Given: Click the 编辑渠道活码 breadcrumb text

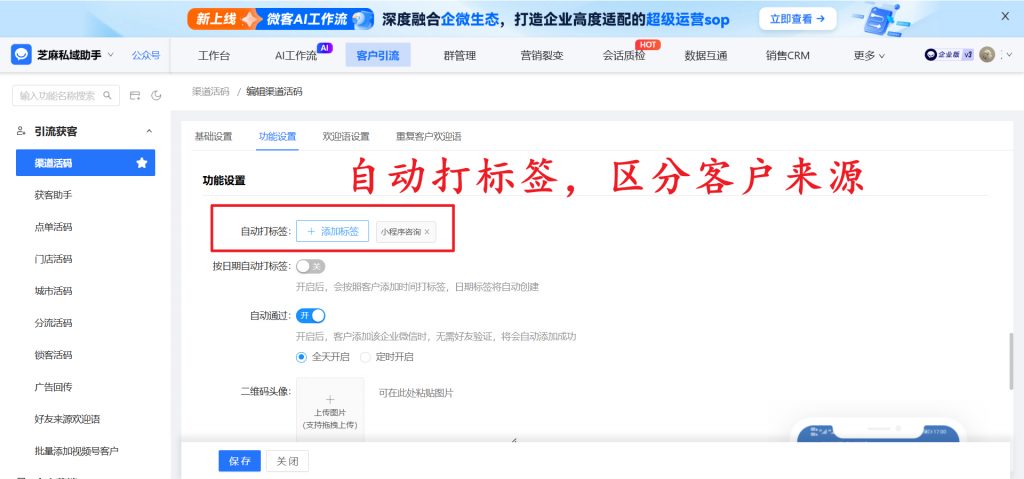Looking at the screenshot, I should (x=274, y=91).
